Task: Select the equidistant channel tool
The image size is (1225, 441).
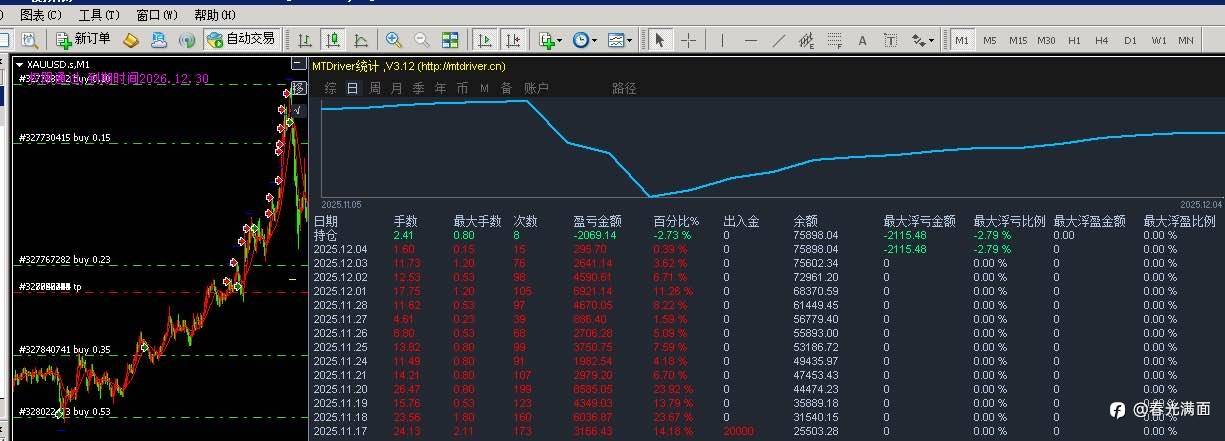Action: [x=806, y=40]
